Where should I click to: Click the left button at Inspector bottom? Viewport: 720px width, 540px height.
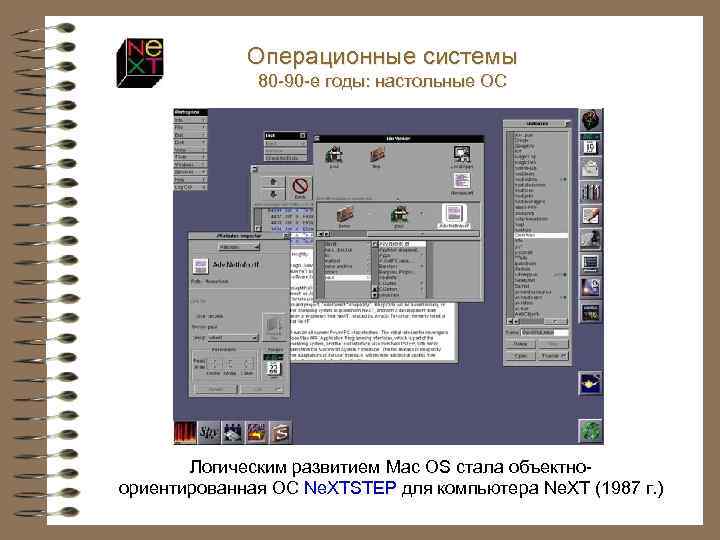point(216,389)
